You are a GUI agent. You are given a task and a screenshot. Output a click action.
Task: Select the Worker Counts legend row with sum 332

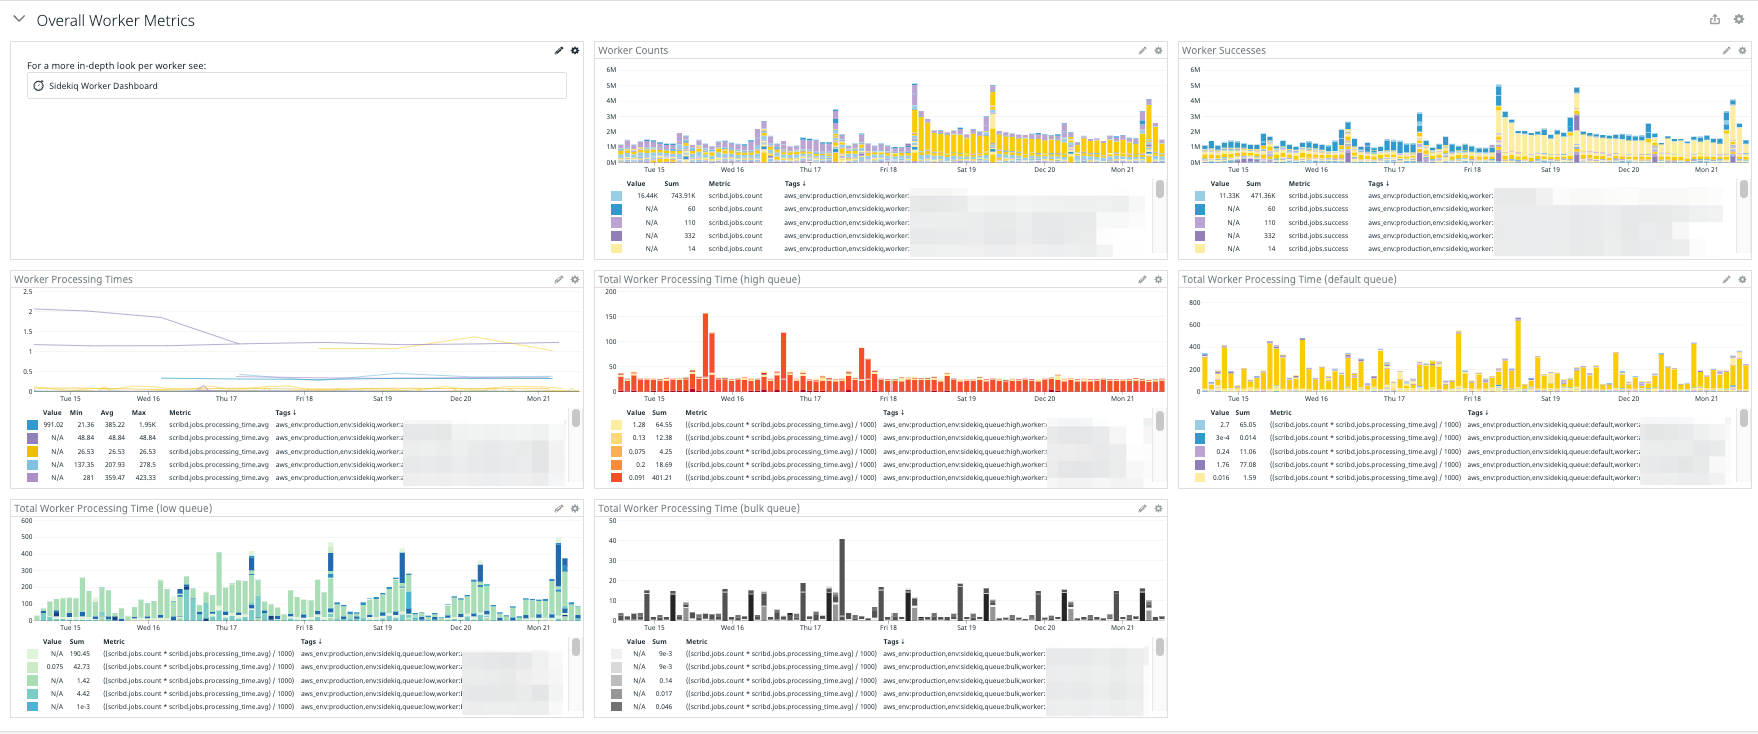point(880,236)
